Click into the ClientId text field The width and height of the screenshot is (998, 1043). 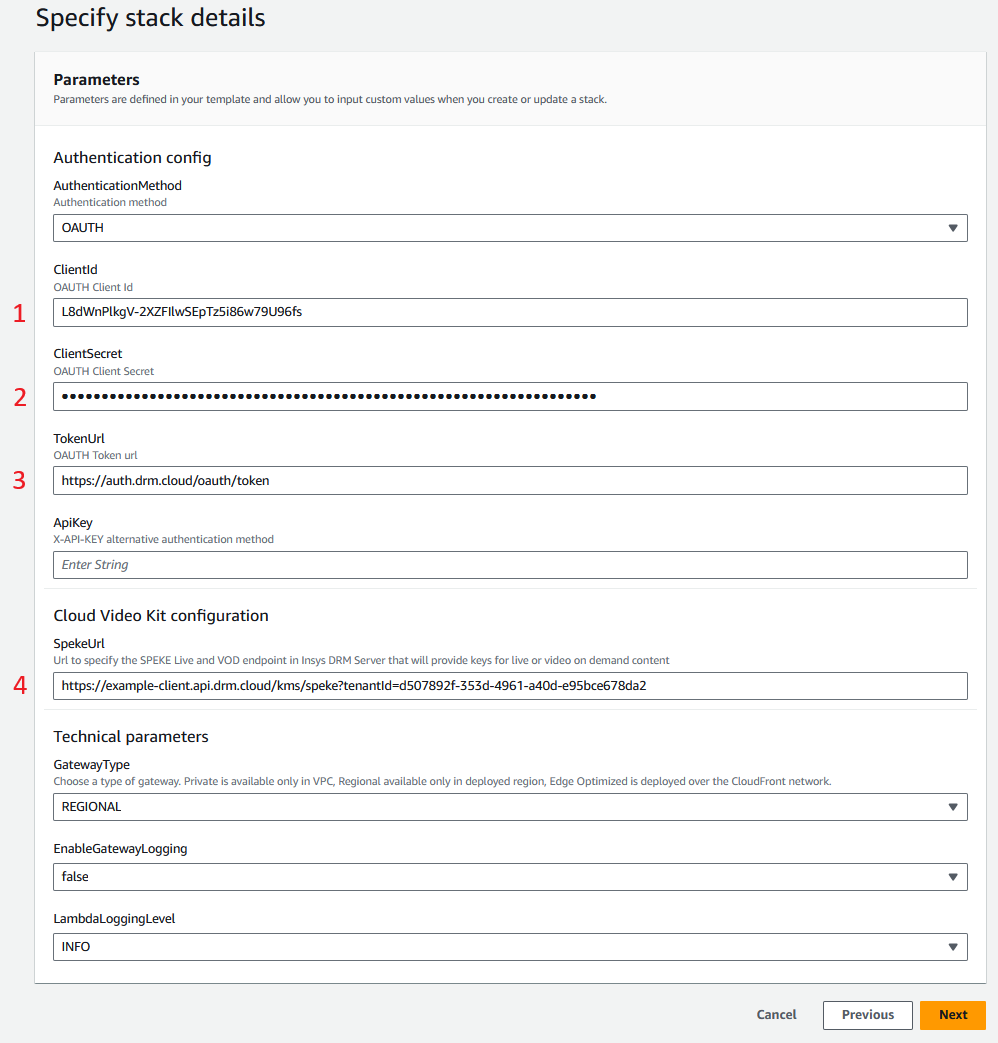click(509, 312)
